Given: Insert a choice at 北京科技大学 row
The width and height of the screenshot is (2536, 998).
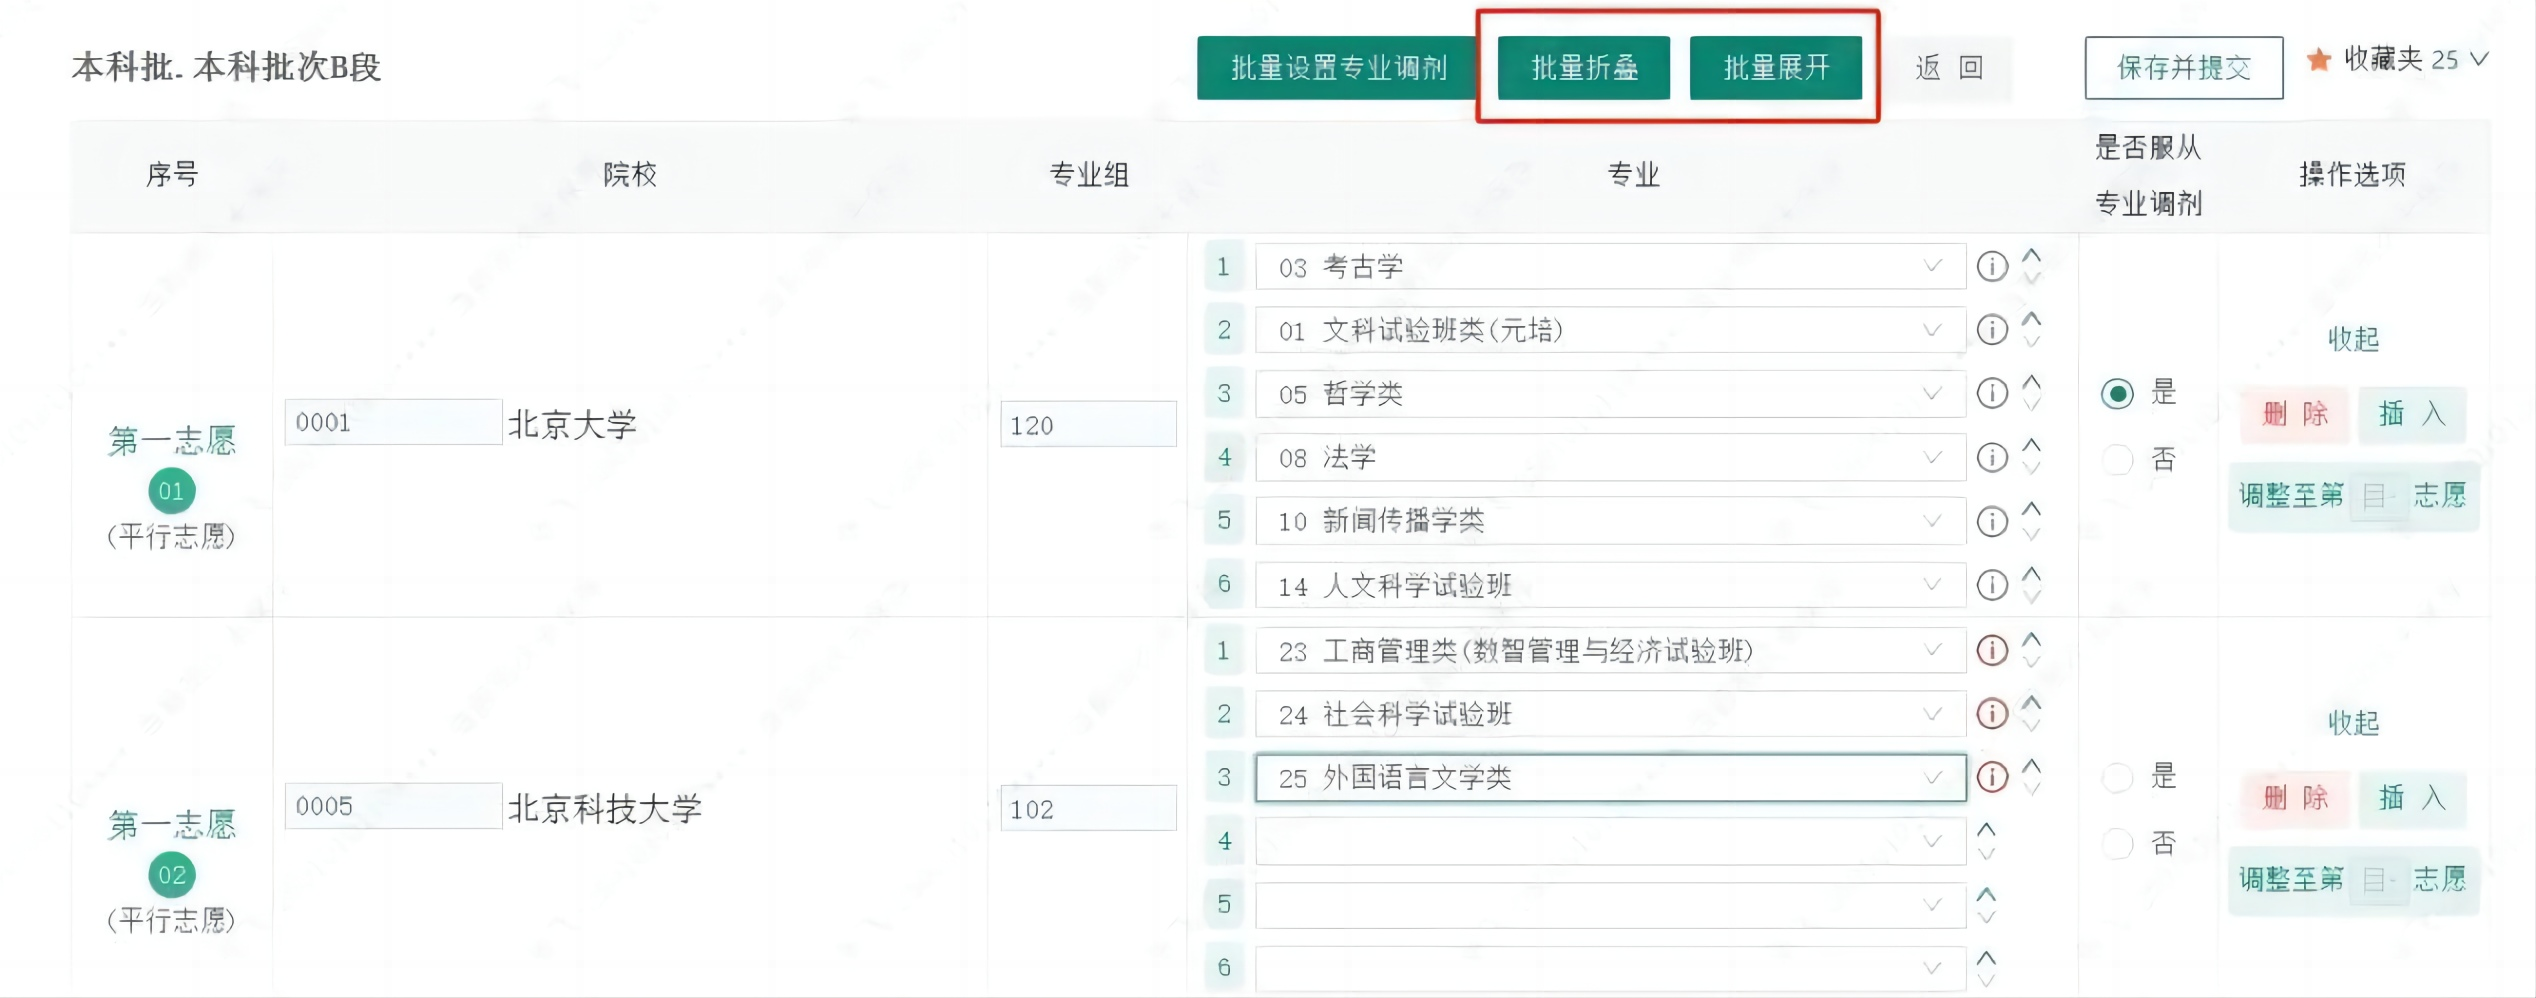Looking at the screenshot, I should [2412, 798].
